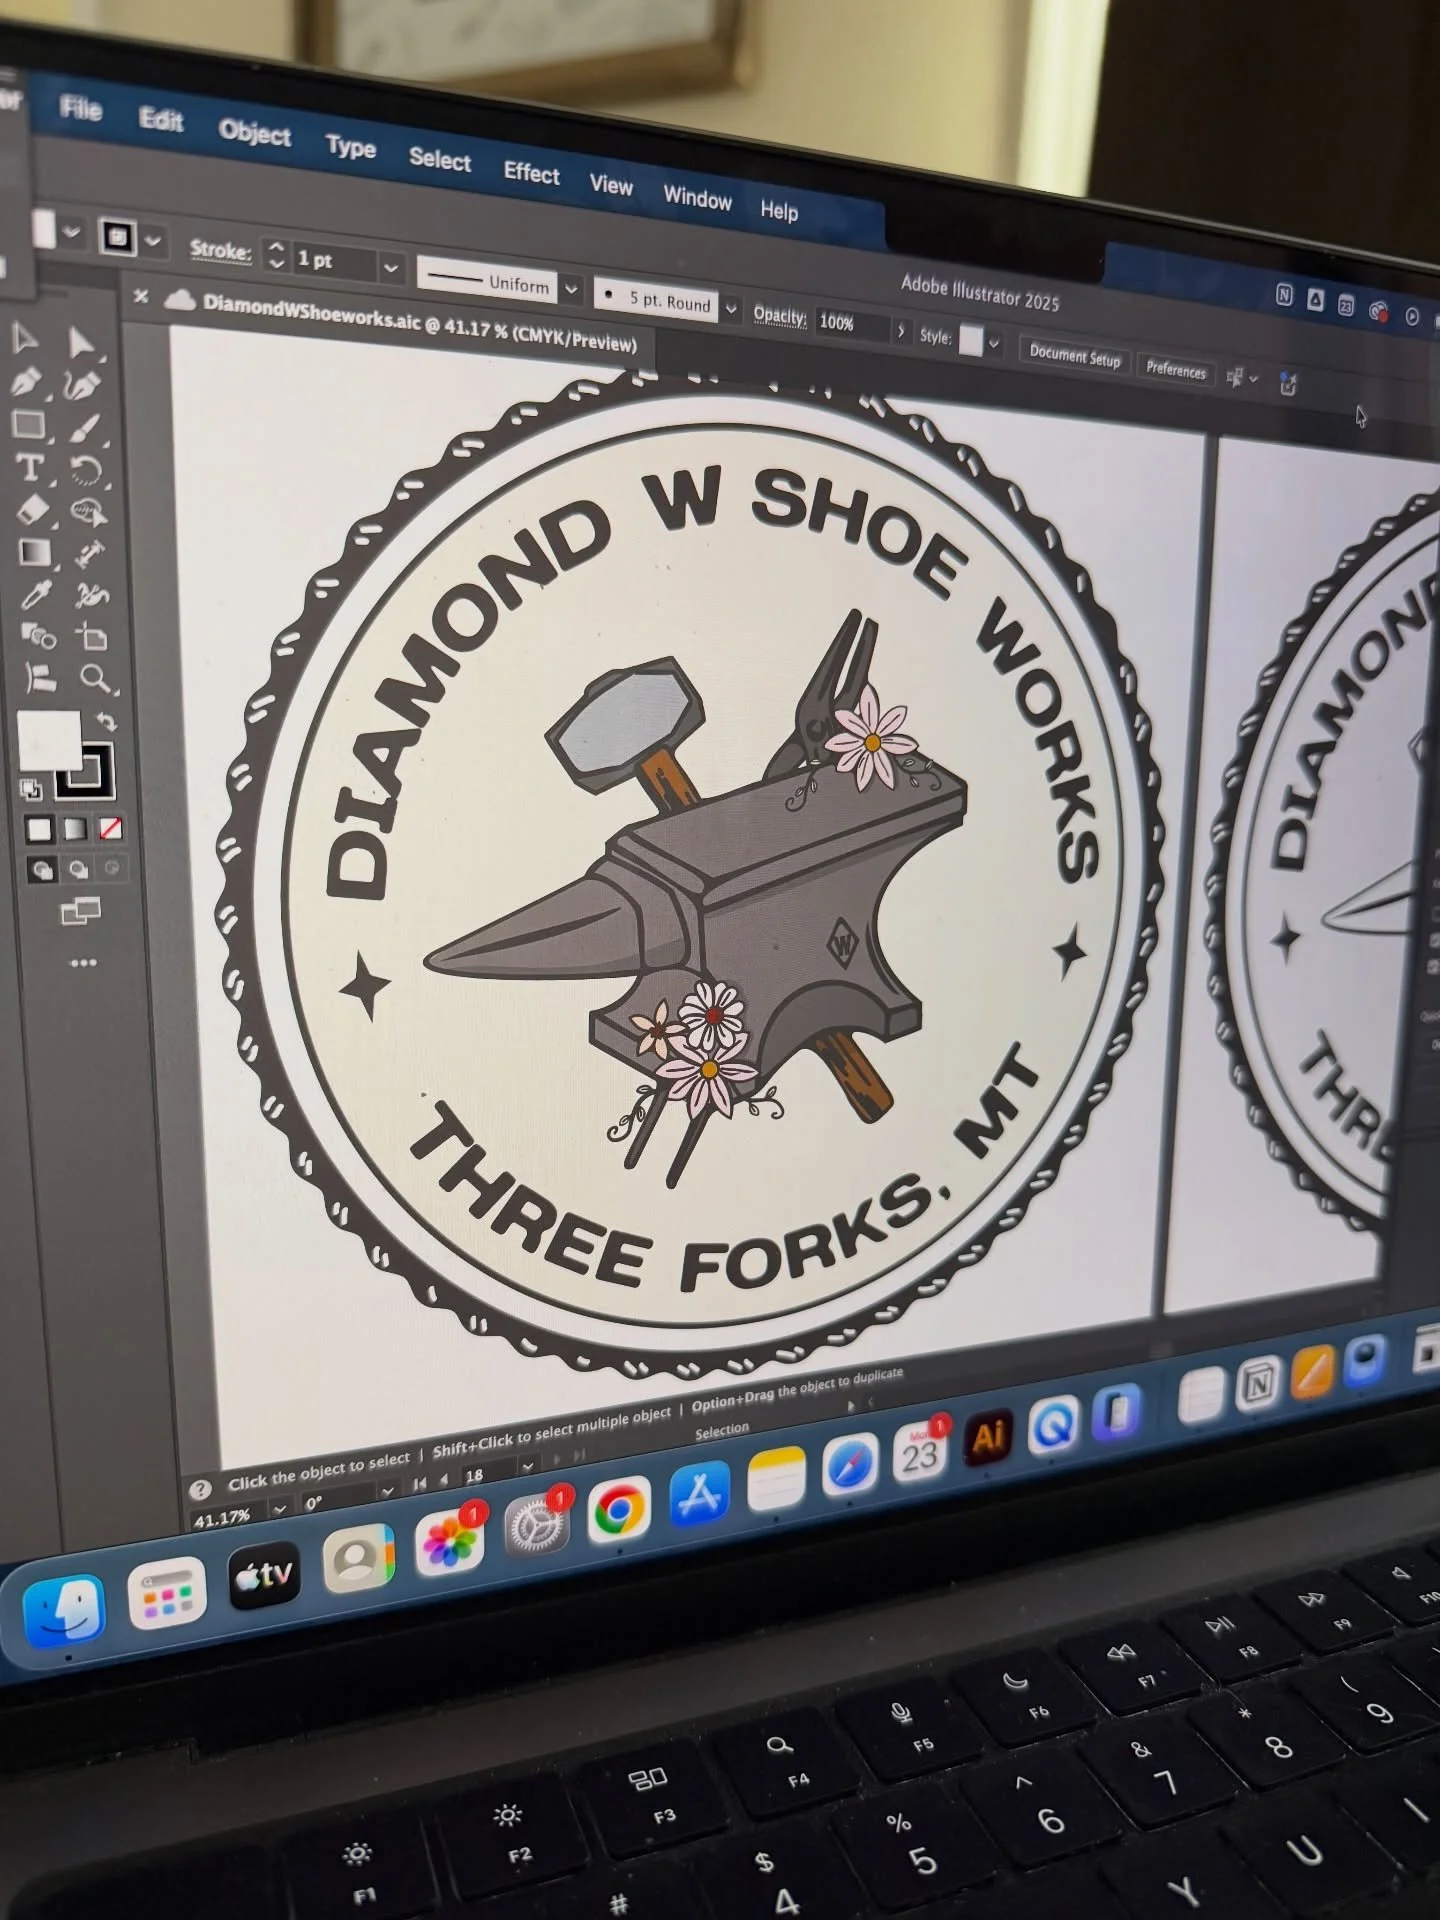The image size is (1440, 1920).
Task: Click the Opacity label link
Action: pyautogui.click(x=780, y=315)
